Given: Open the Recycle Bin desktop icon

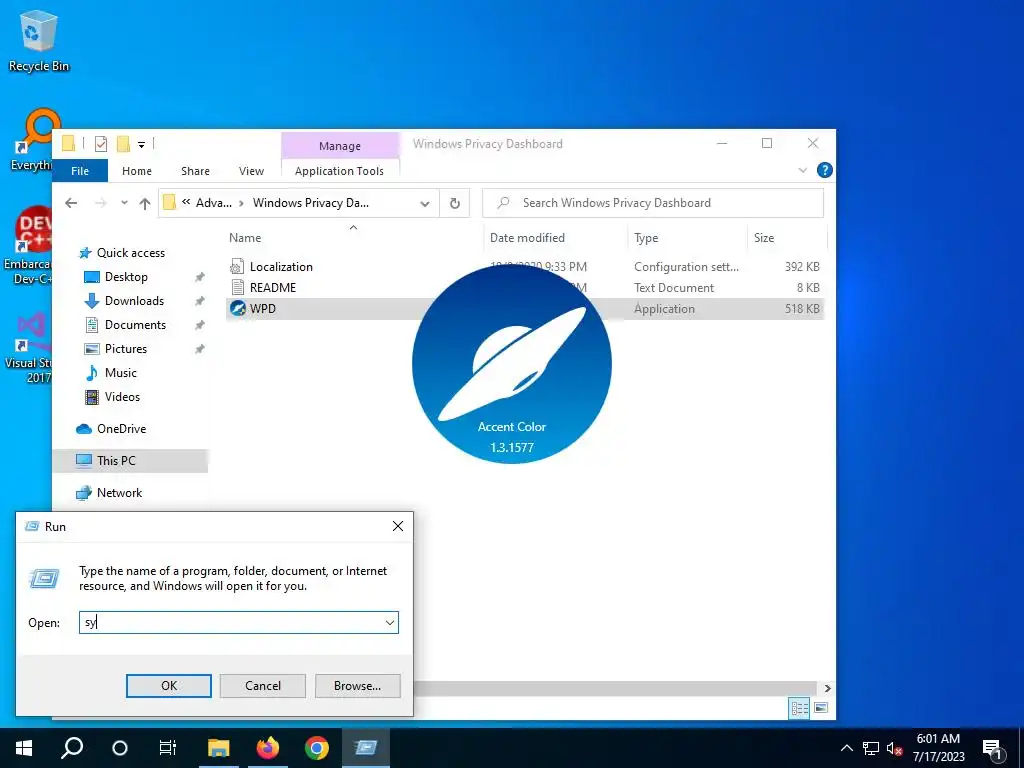Looking at the screenshot, I should [x=39, y=40].
